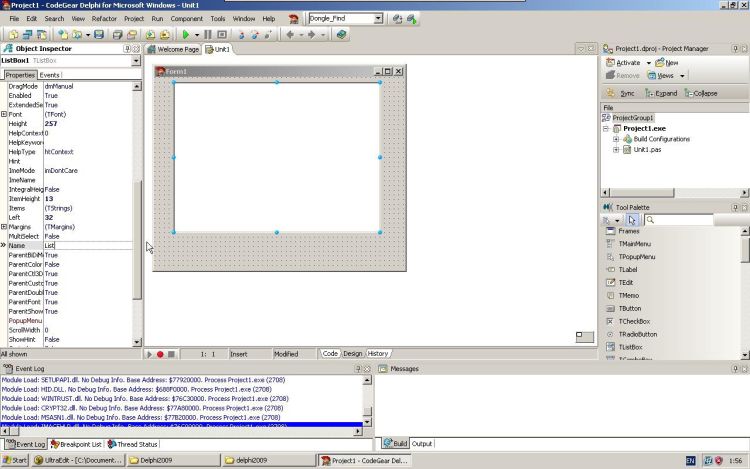Image resolution: width=750 pixels, height=469 pixels.
Task: Open the Thread Status tab
Action: (x=132, y=444)
